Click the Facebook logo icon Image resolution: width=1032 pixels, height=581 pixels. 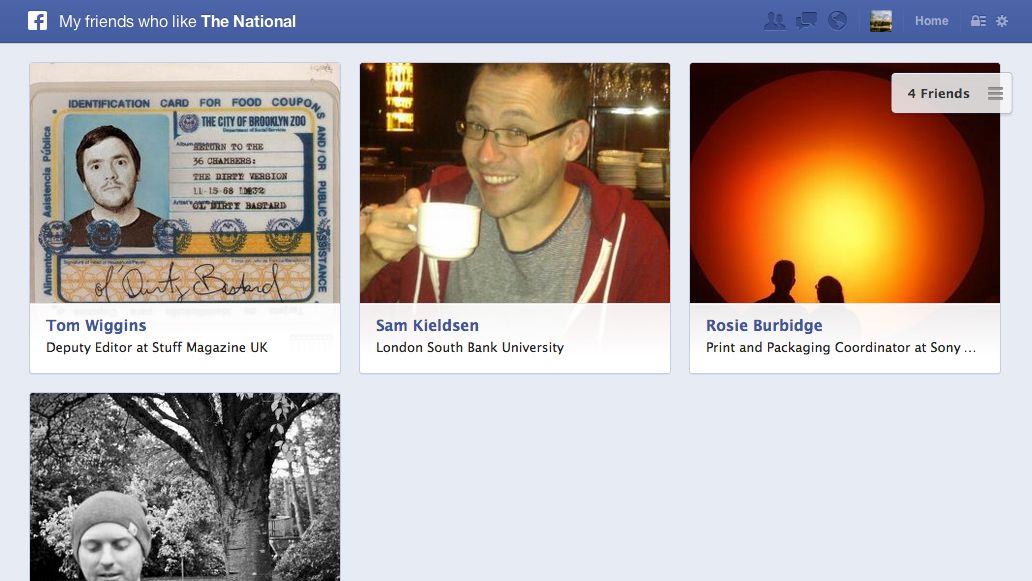pyautogui.click(x=37, y=20)
